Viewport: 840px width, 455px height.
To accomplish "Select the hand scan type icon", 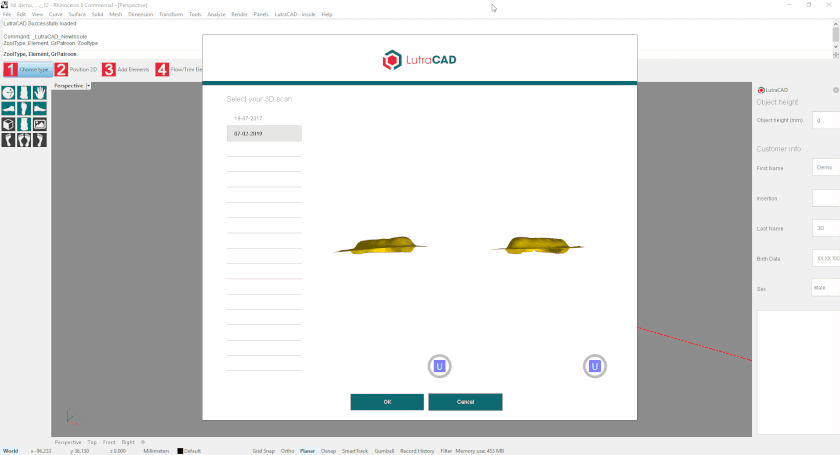I will click(40, 93).
